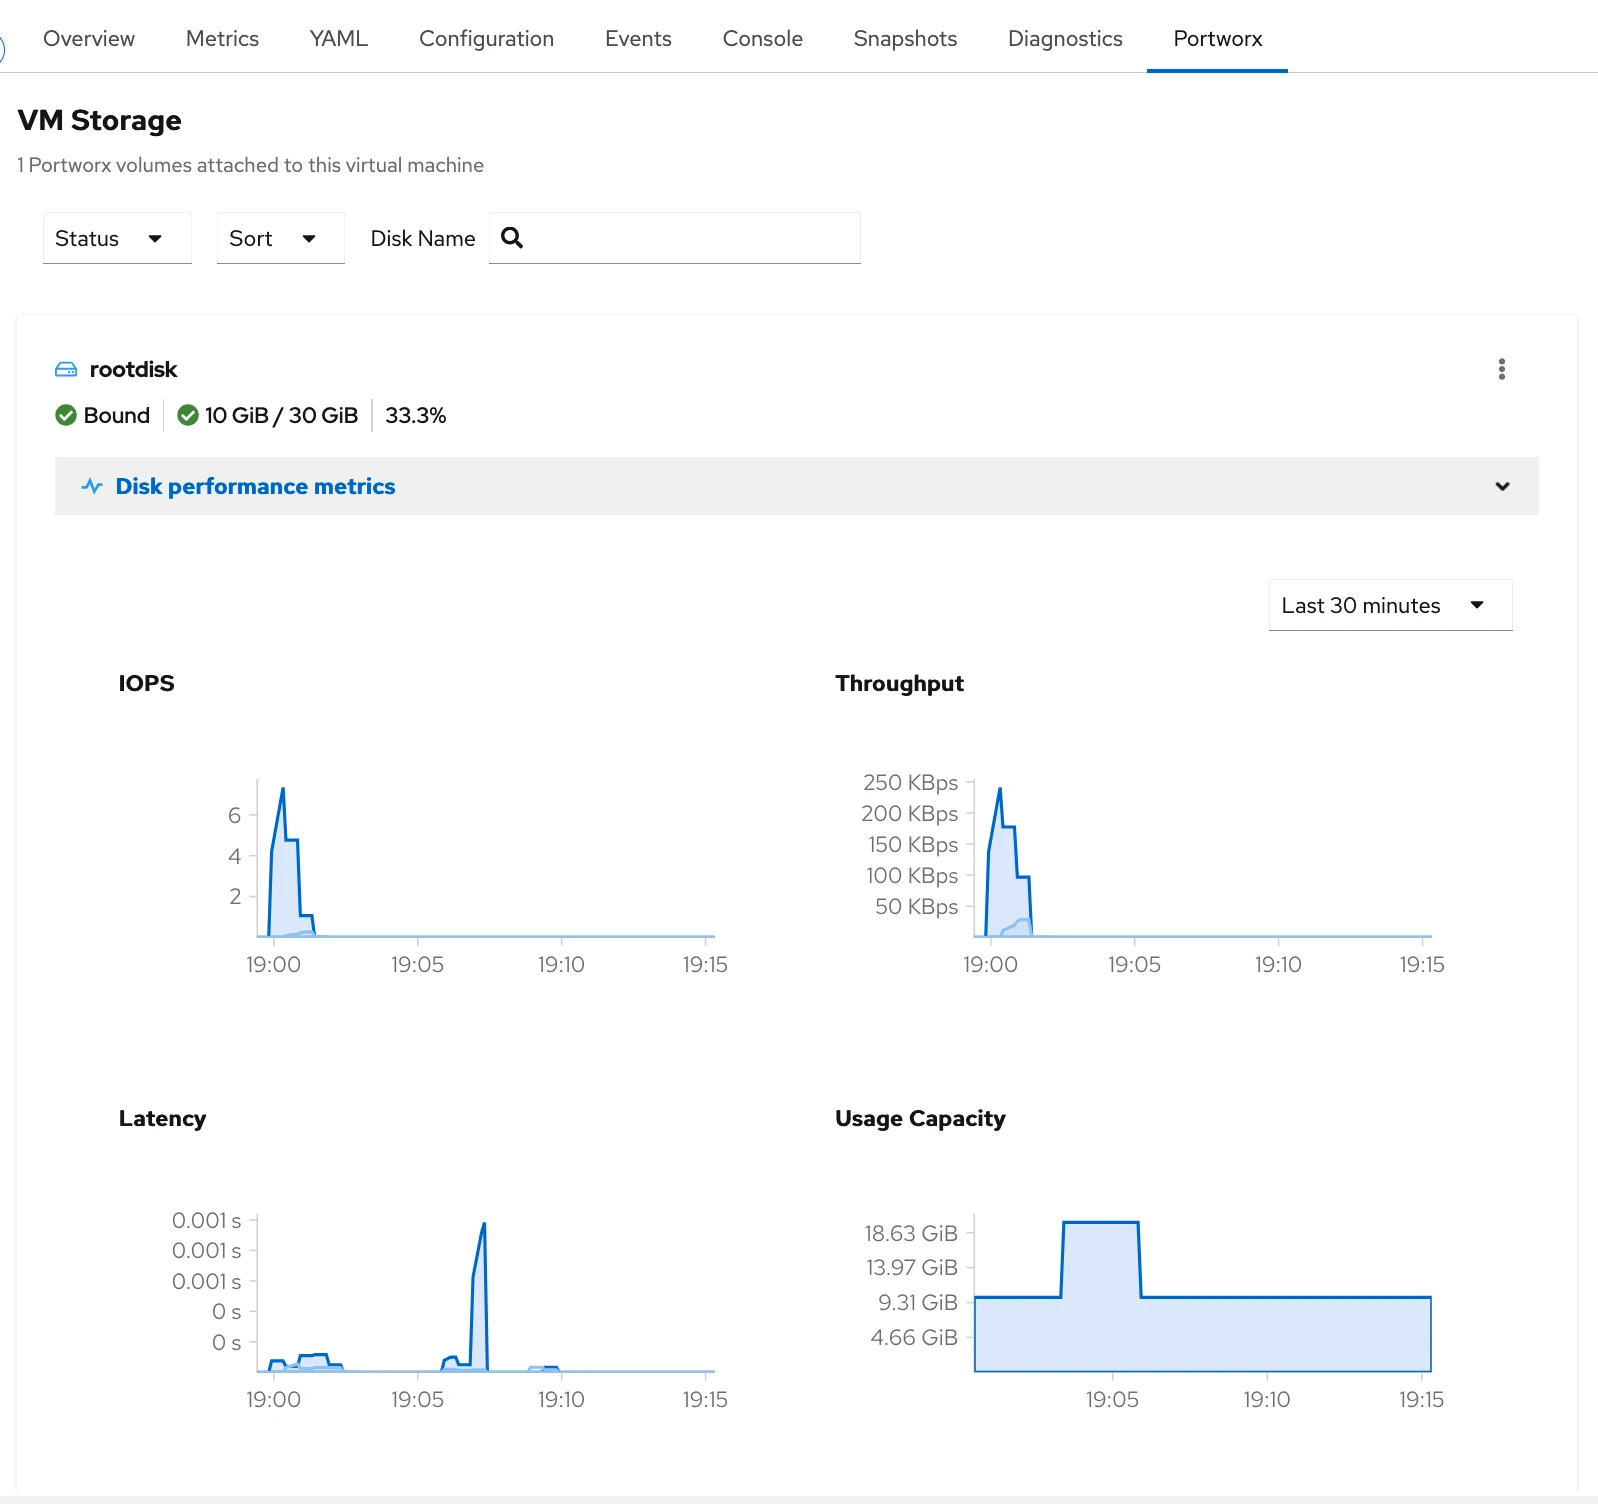Open the Last 30 minutes time range dropdown

tap(1390, 605)
